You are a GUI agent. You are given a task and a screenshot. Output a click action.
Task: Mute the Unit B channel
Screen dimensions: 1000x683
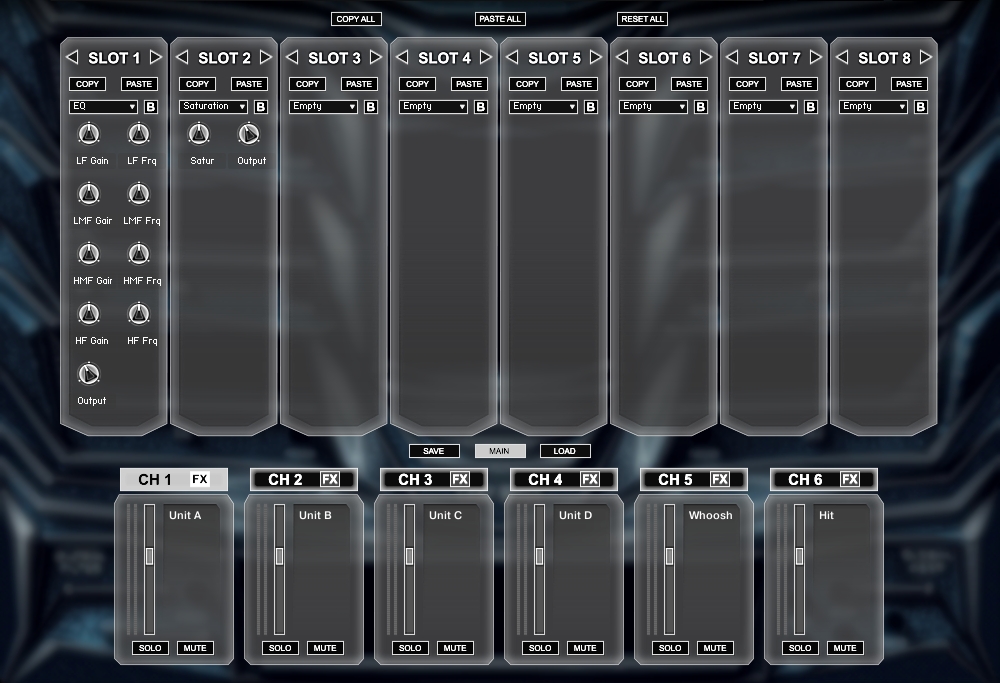tap(325, 648)
